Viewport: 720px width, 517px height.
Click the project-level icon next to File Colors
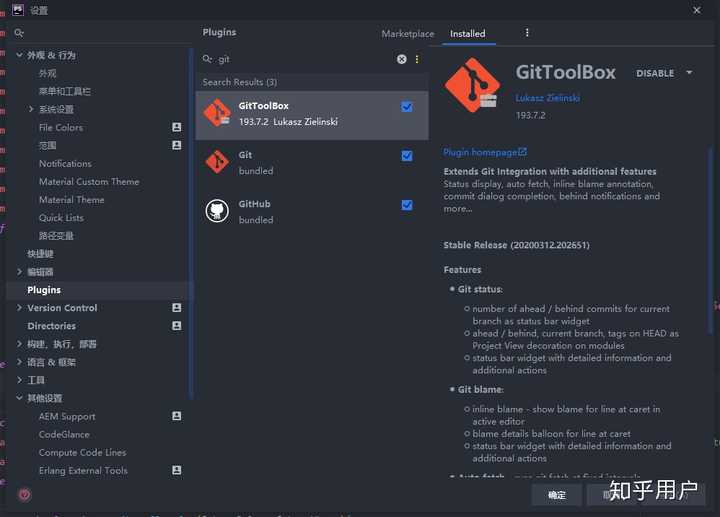tap(177, 128)
